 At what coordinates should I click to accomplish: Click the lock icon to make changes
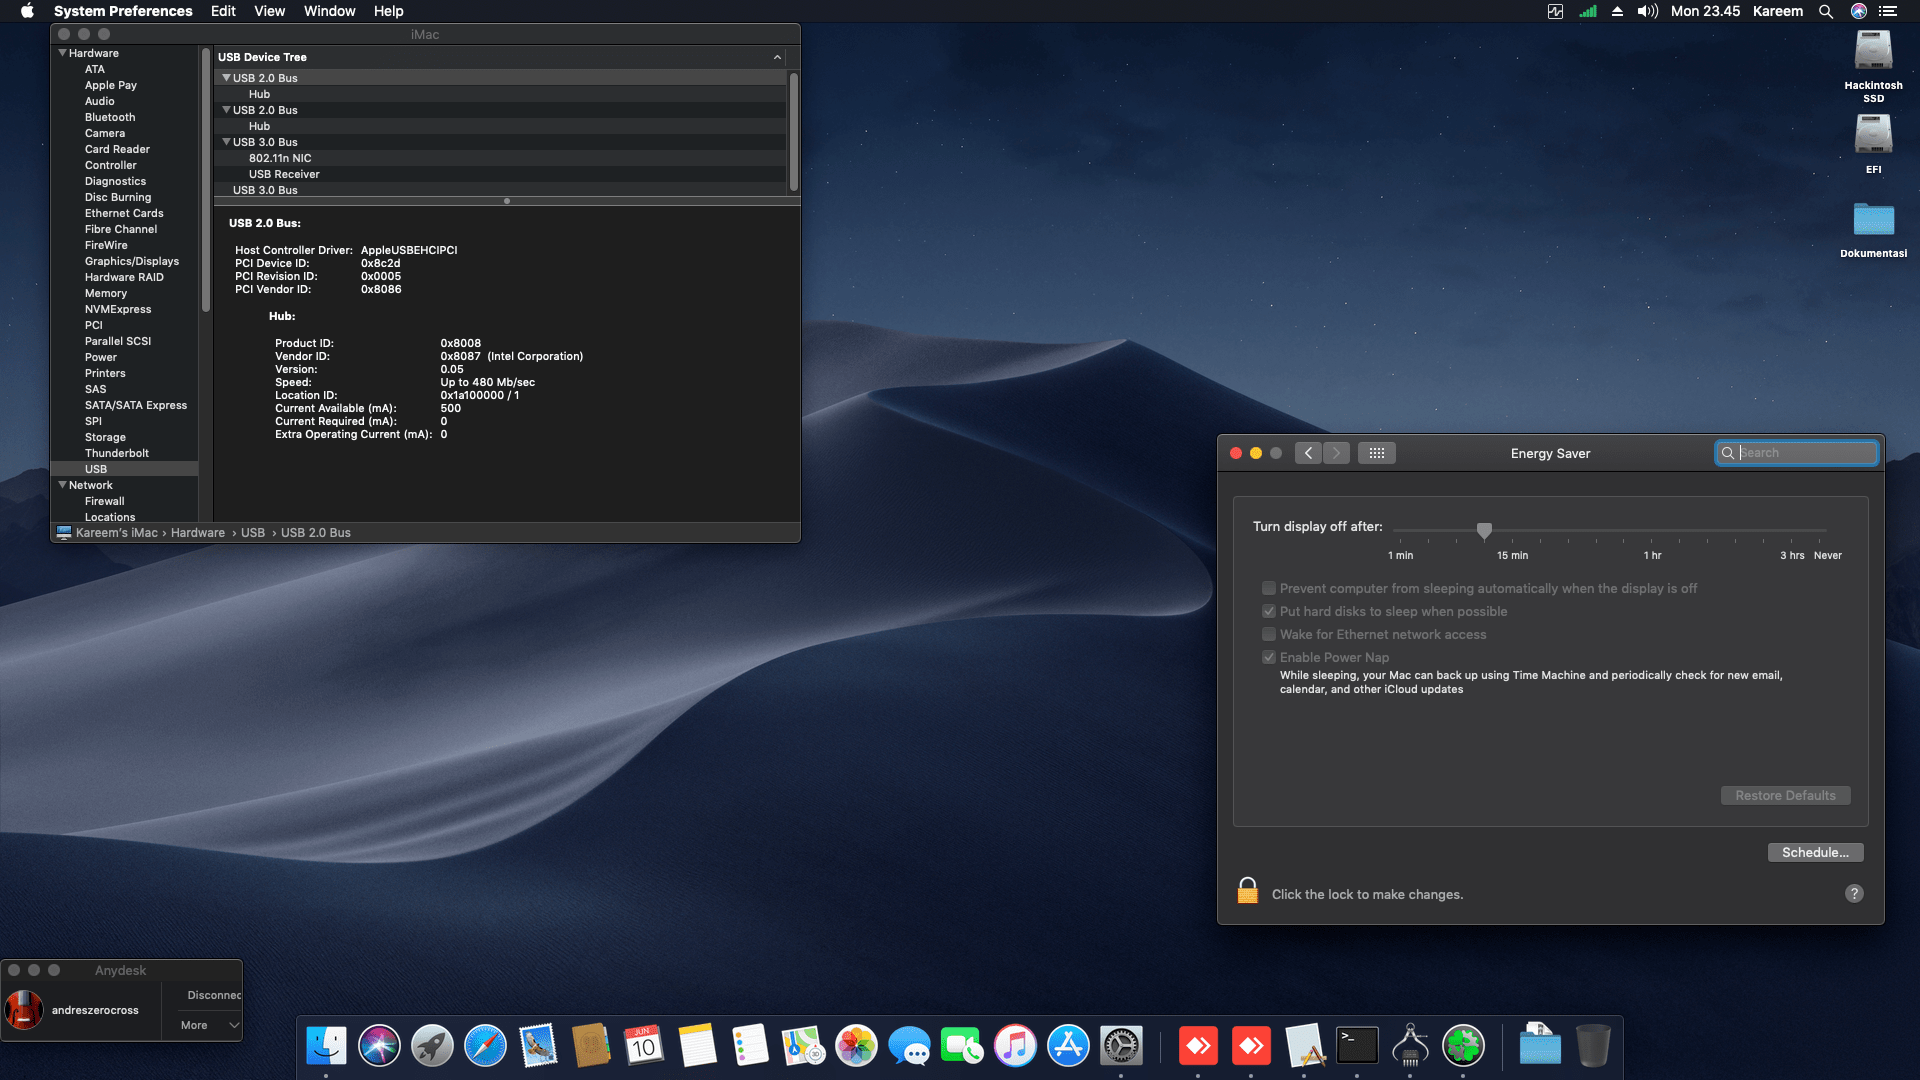coord(1247,890)
